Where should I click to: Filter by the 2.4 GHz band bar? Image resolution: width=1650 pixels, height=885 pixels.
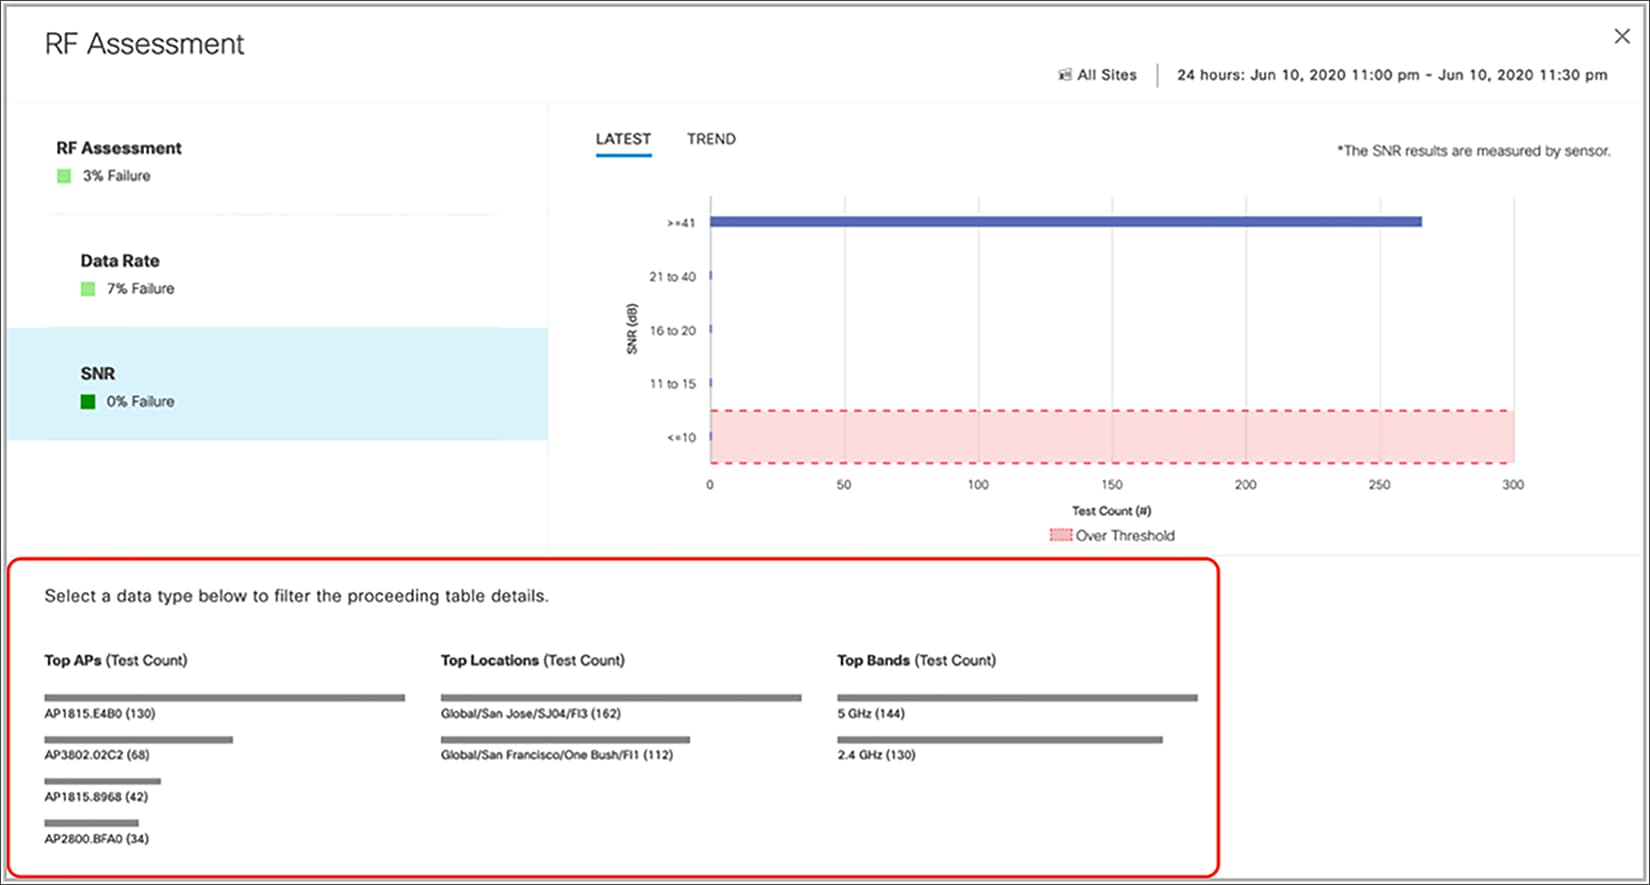point(1000,740)
